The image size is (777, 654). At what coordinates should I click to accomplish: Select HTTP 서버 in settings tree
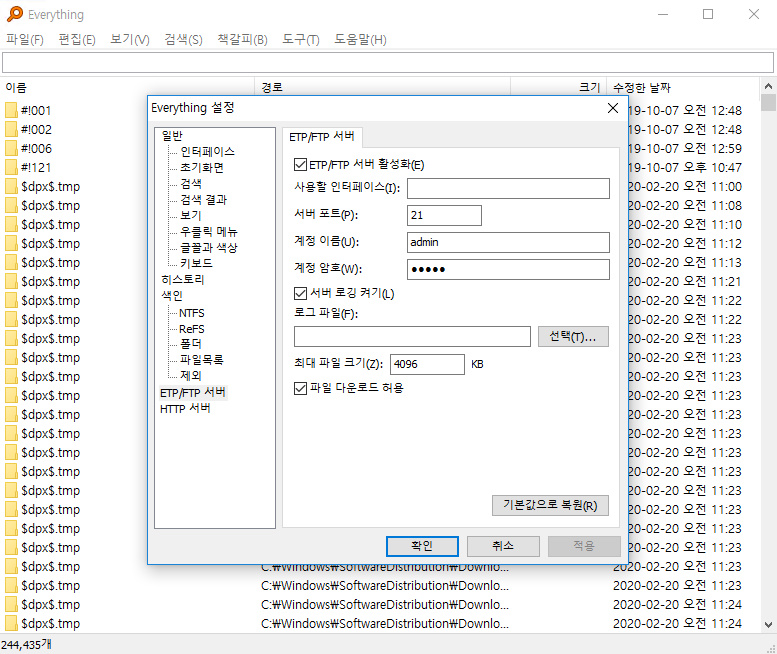(x=185, y=409)
